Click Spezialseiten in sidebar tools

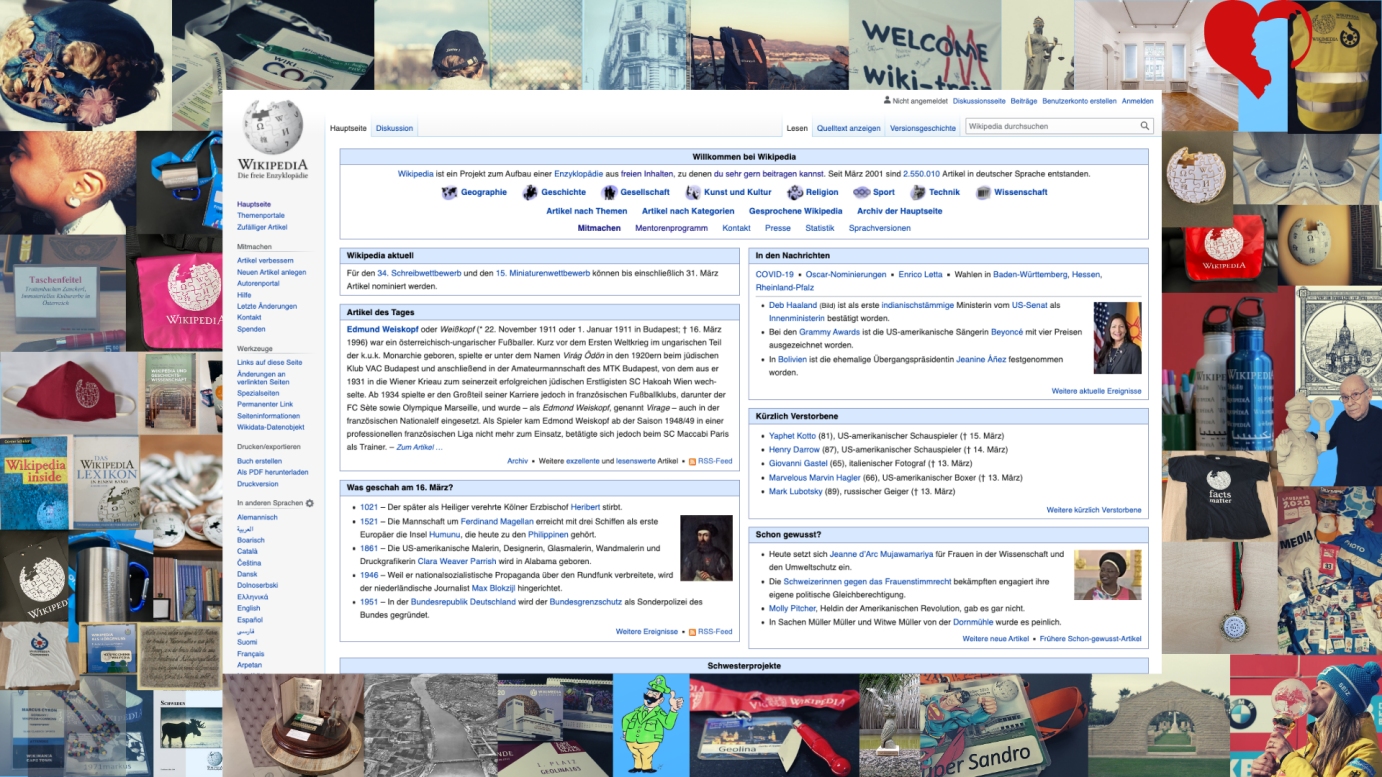pos(258,393)
